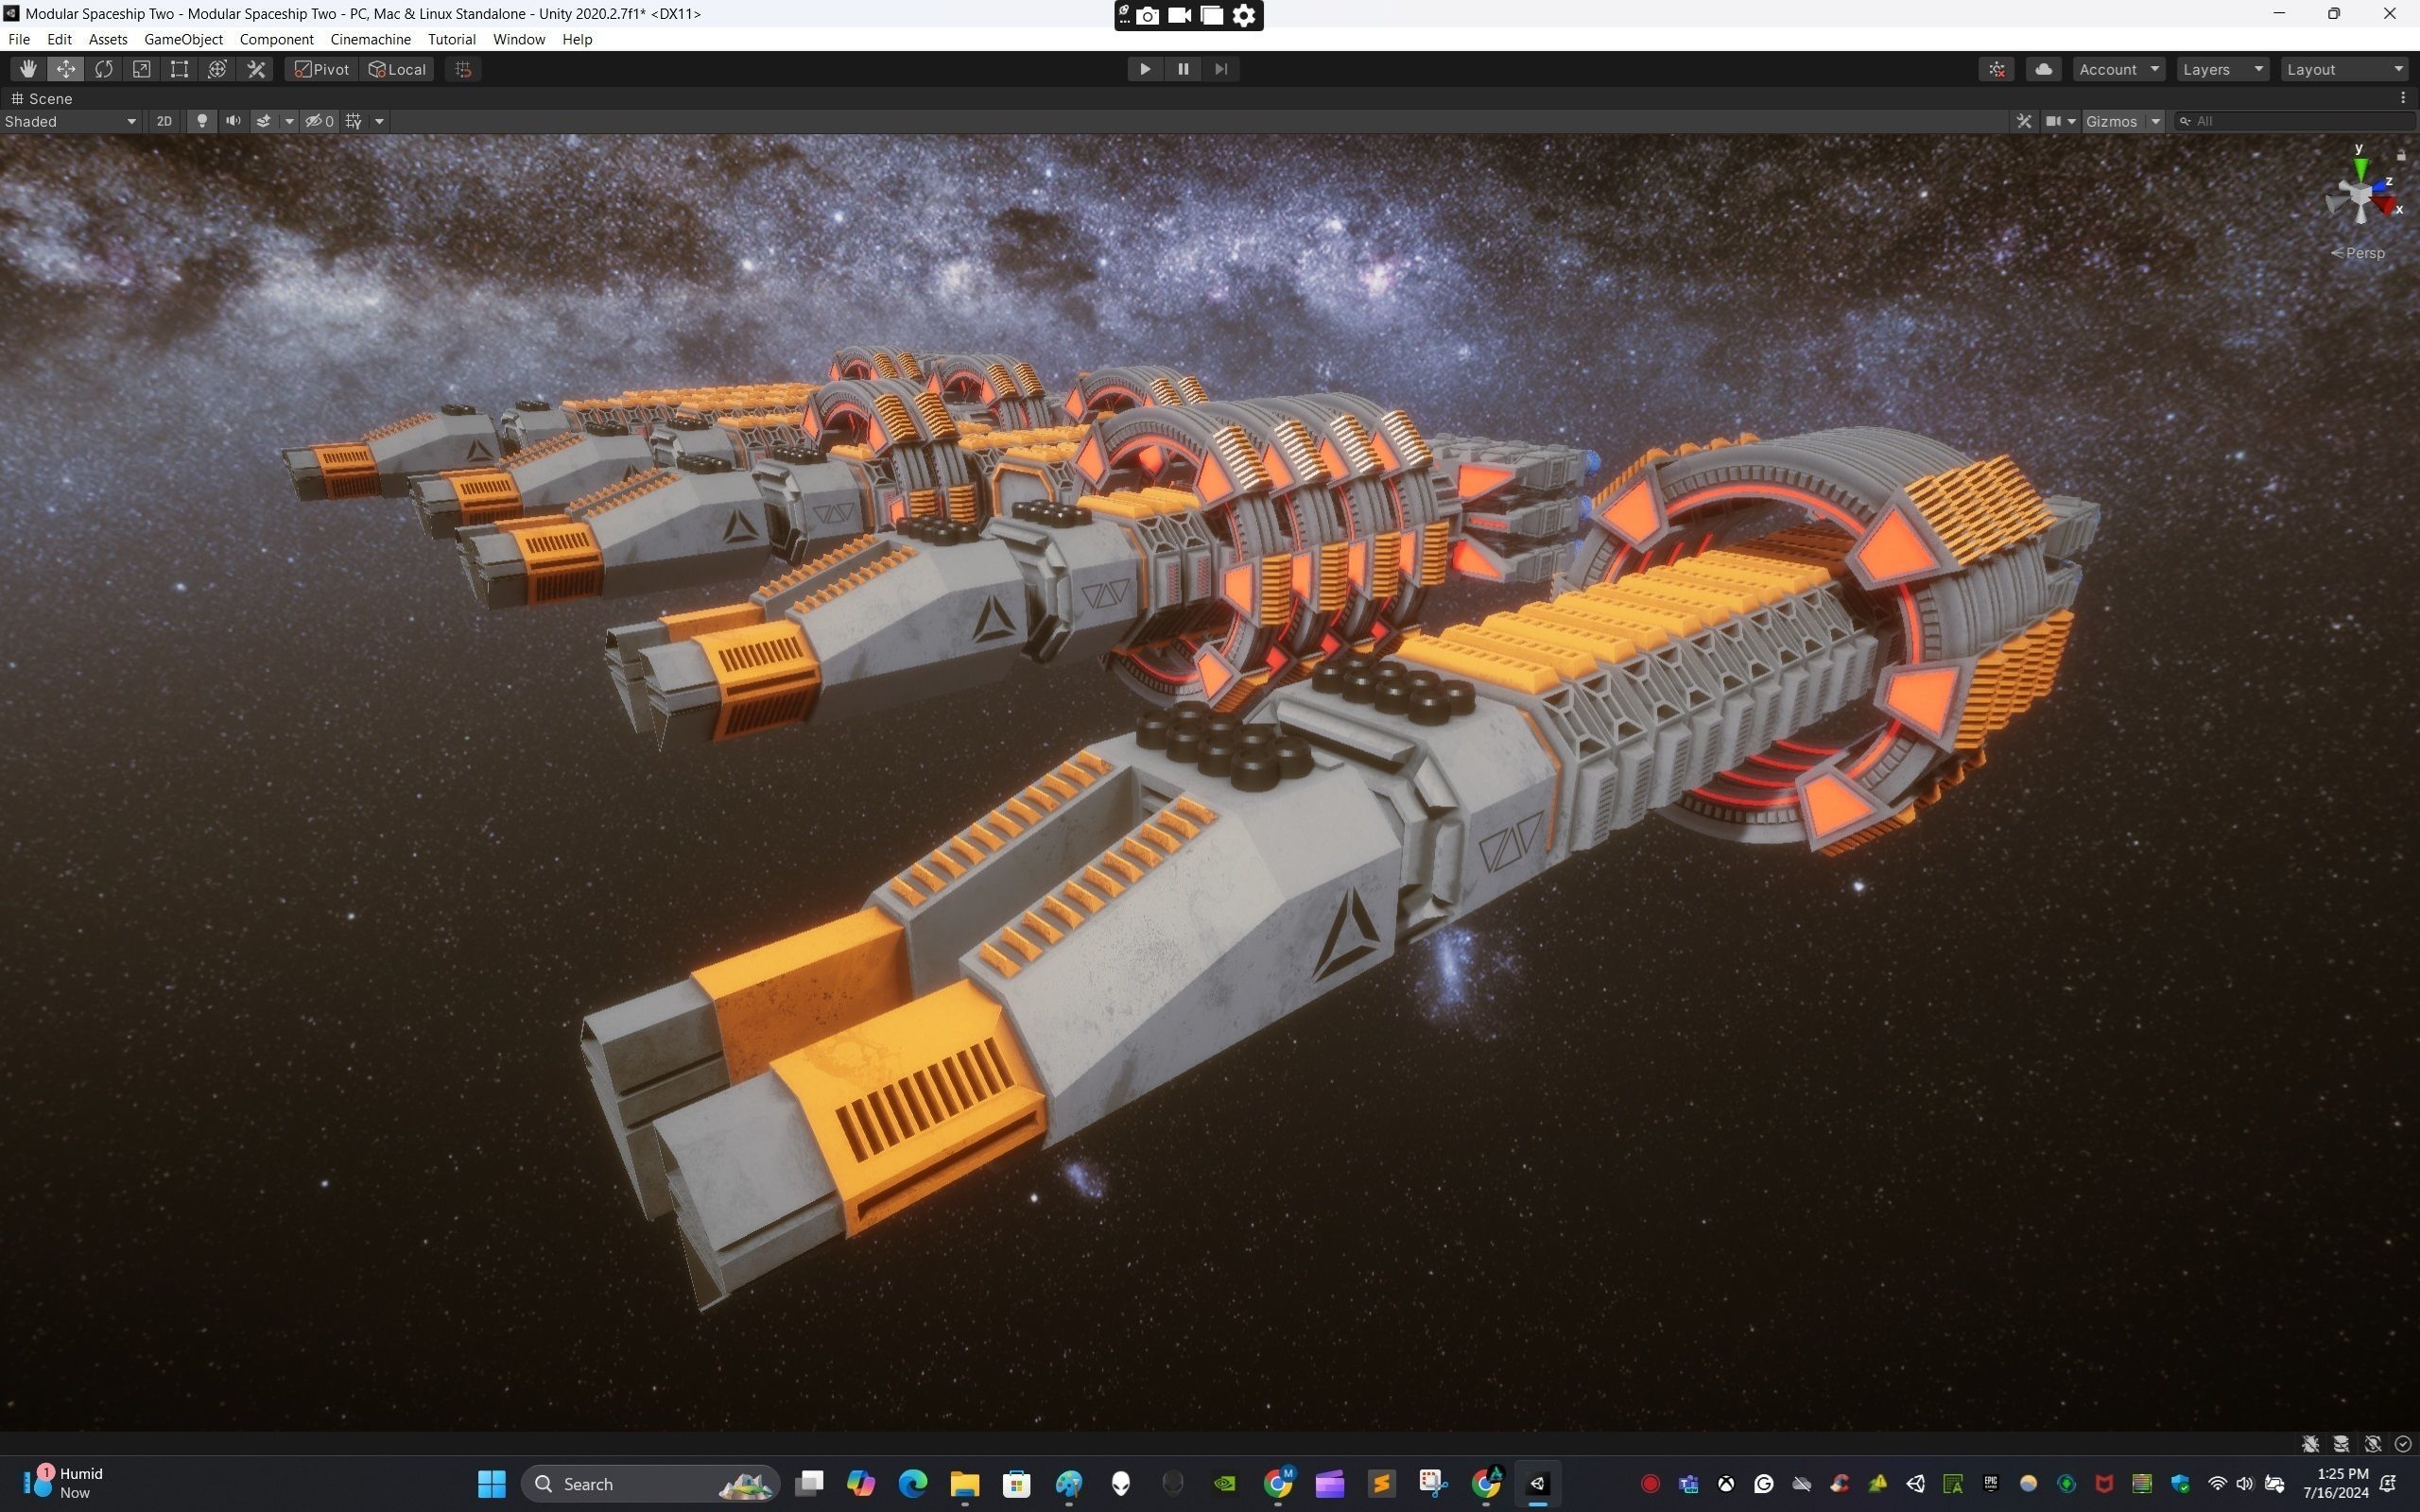Enable 2D scene view mode
The image size is (2420, 1512).
[164, 121]
